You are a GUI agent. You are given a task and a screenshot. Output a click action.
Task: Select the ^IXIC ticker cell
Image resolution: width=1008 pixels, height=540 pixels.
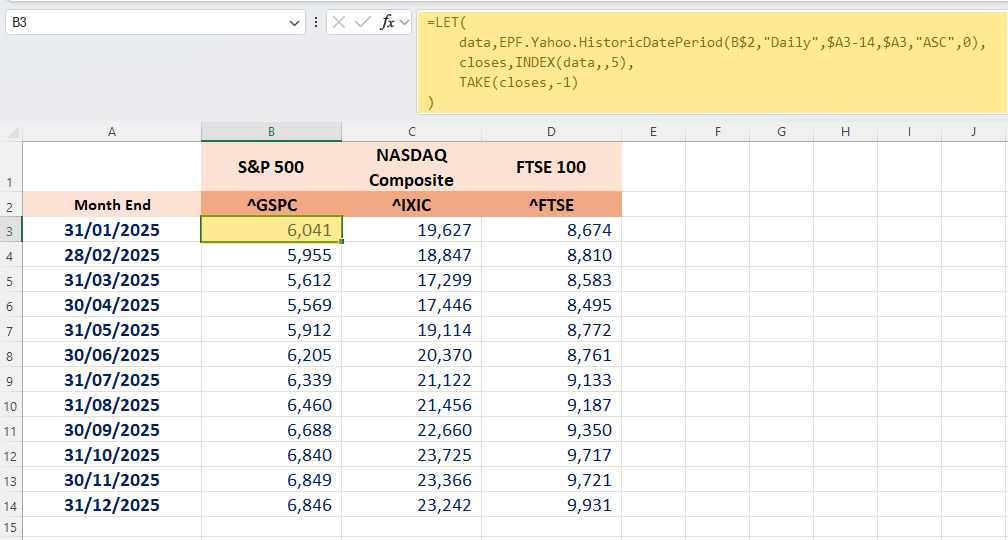click(x=411, y=204)
